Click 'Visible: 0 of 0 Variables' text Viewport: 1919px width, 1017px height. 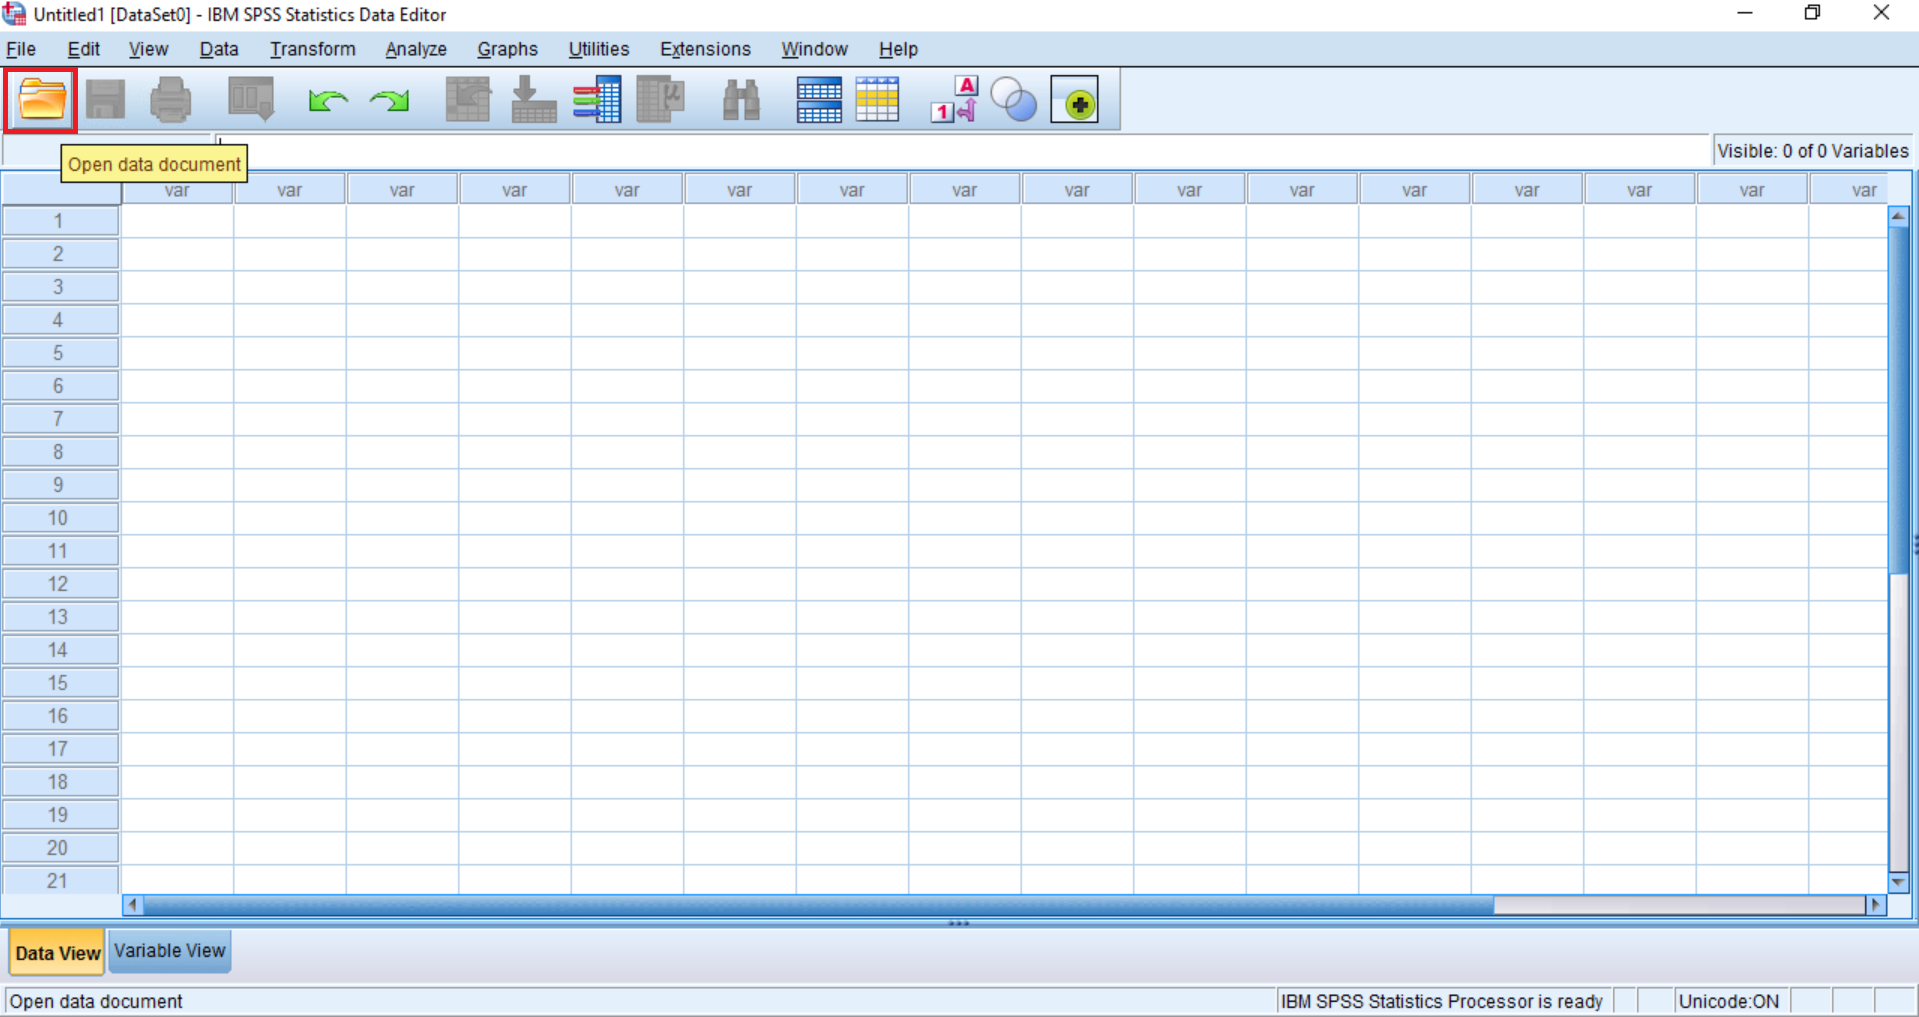pyautogui.click(x=1813, y=151)
